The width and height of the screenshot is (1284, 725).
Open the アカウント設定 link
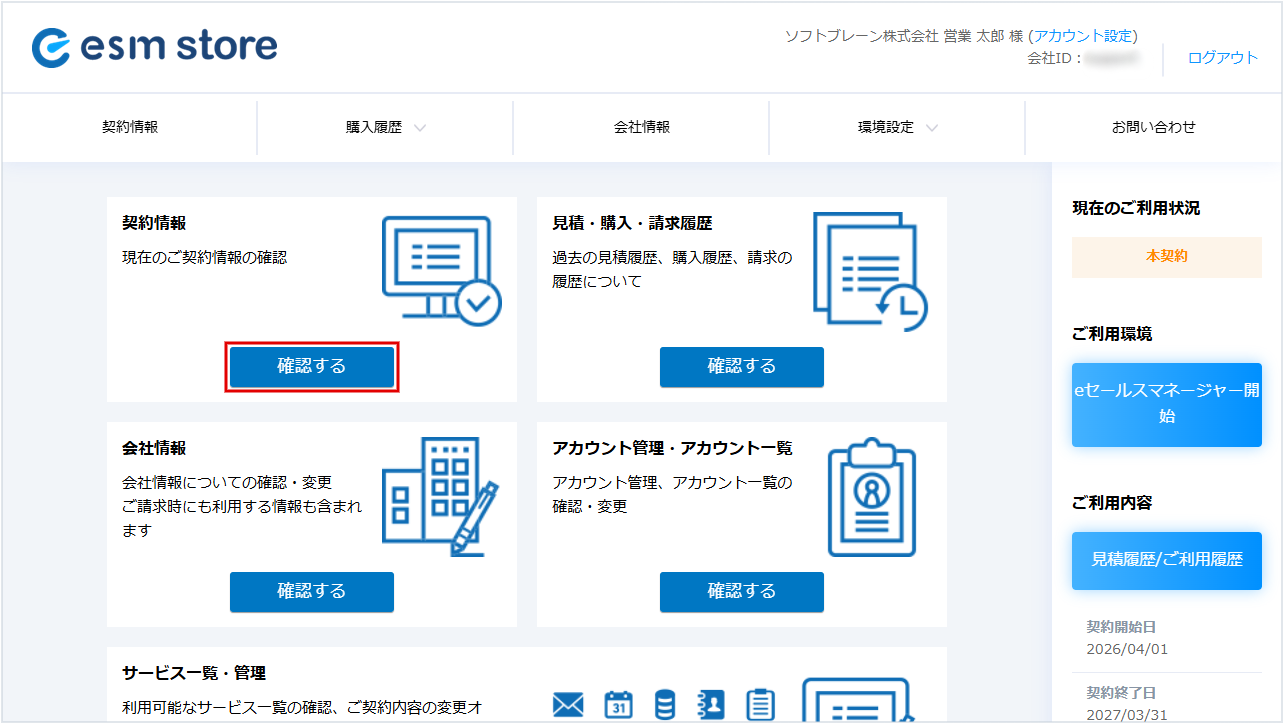tap(1083, 36)
